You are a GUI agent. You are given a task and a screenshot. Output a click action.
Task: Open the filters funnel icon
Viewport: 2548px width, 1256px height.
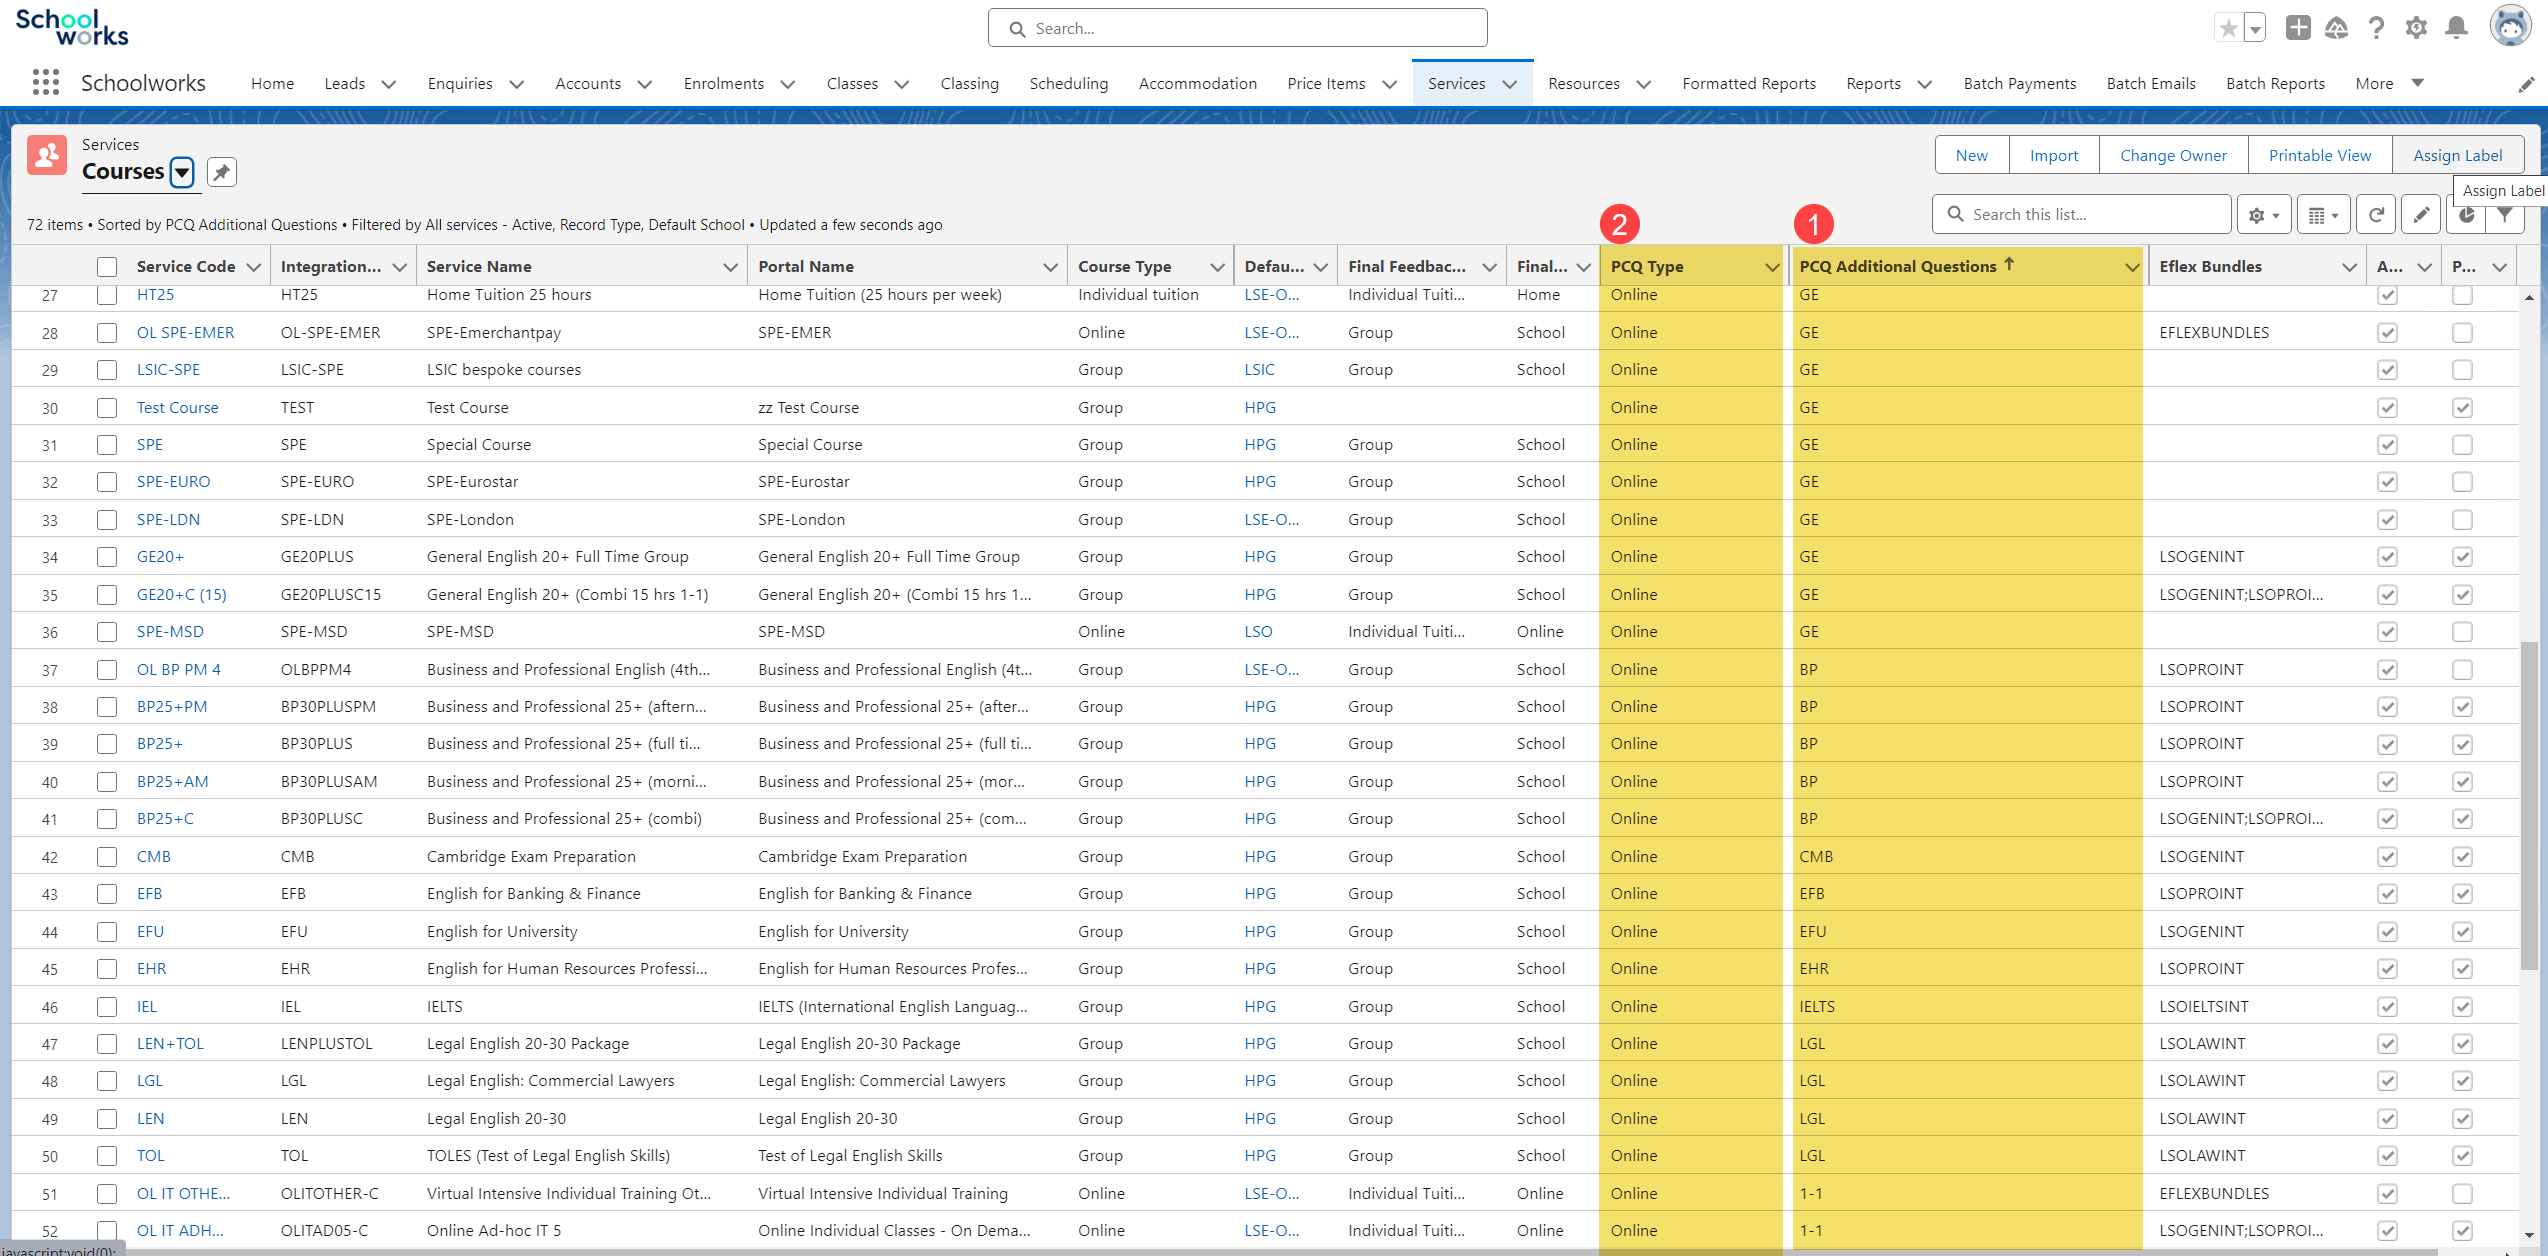pos(2505,216)
